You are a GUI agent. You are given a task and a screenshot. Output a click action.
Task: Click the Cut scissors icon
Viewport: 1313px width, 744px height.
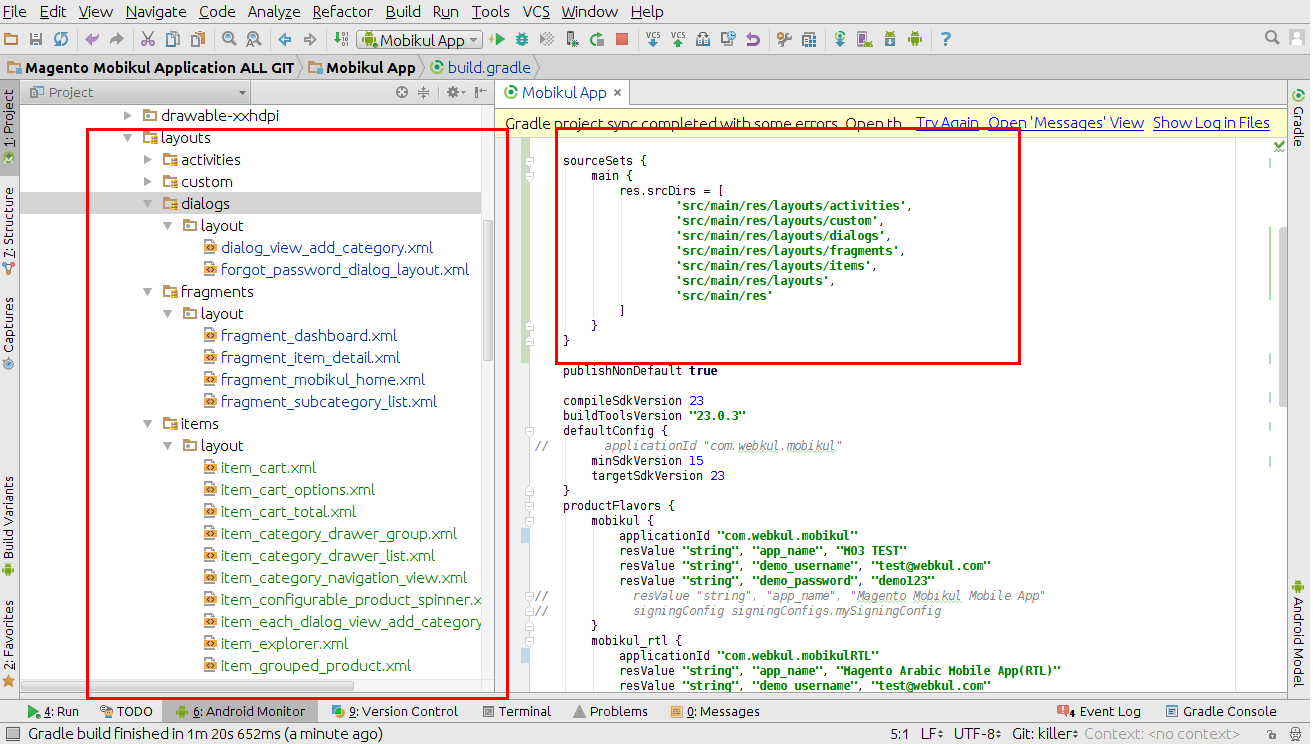148,39
